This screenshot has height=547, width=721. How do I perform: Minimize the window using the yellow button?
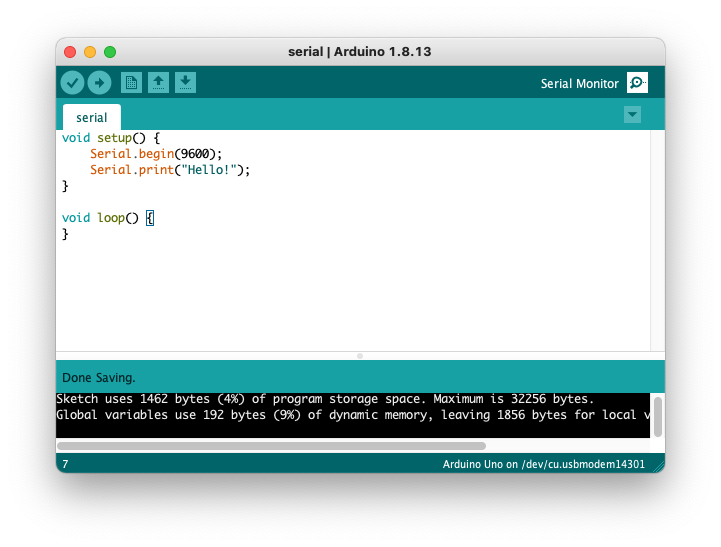pos(90,52)
